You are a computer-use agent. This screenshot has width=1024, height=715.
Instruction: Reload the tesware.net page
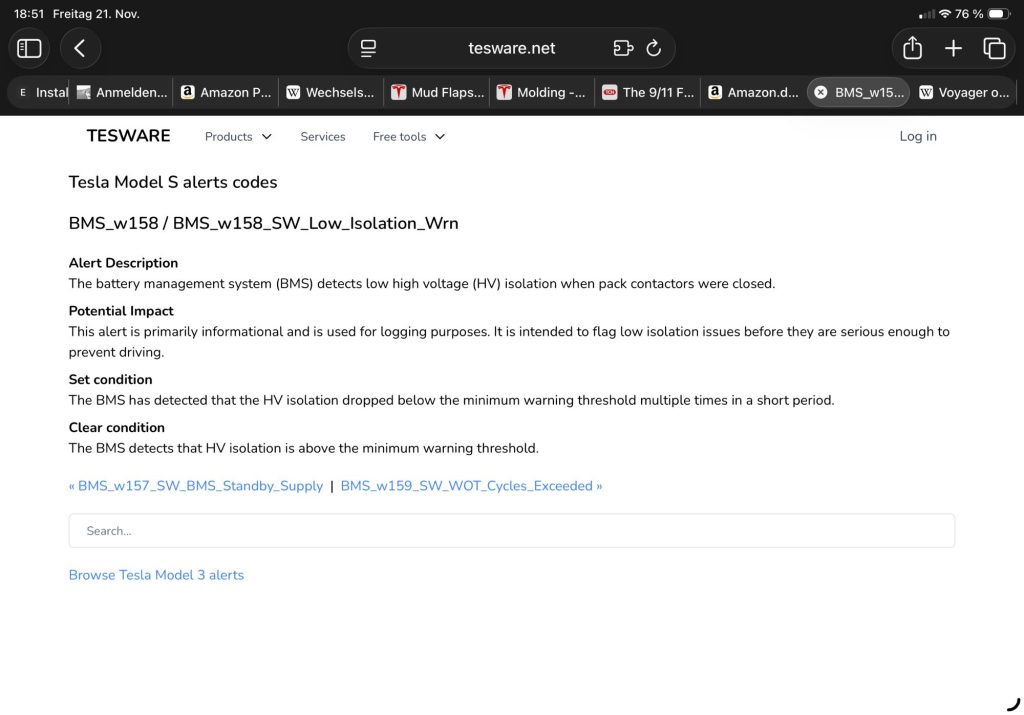pyautogui.click(x=654, y=48)
